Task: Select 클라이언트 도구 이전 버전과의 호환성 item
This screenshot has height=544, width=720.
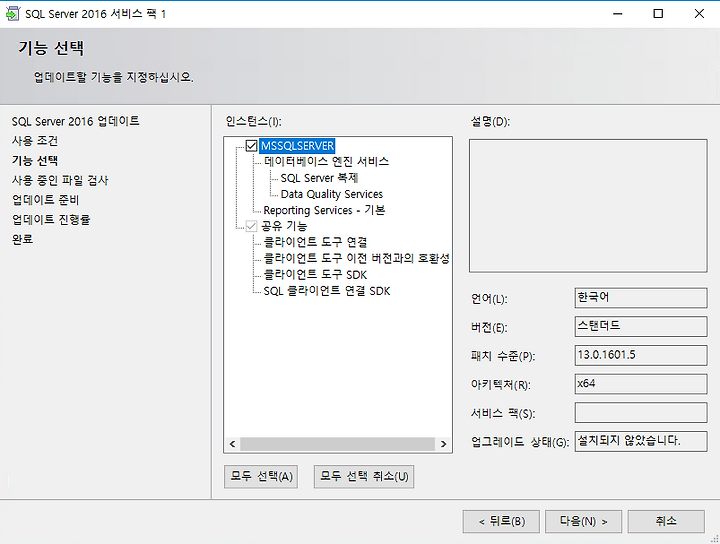Action: click(356, 258)
